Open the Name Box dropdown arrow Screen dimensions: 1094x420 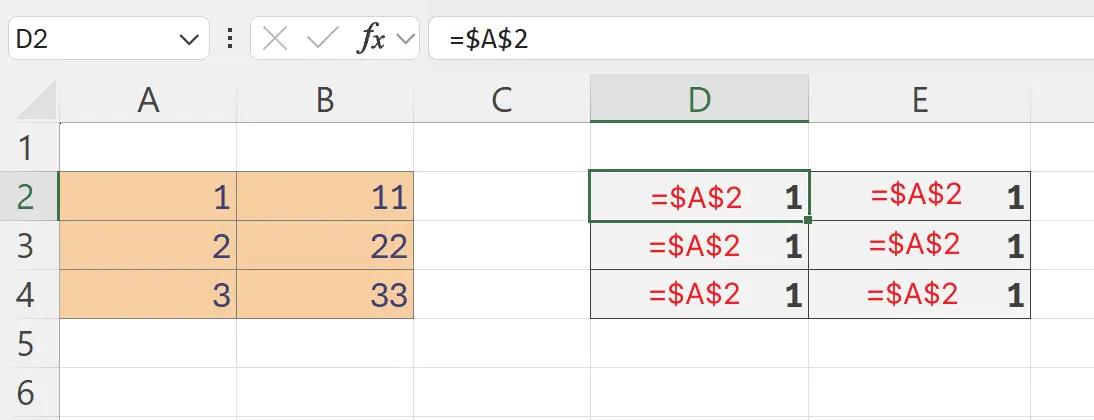pos(187,40)
